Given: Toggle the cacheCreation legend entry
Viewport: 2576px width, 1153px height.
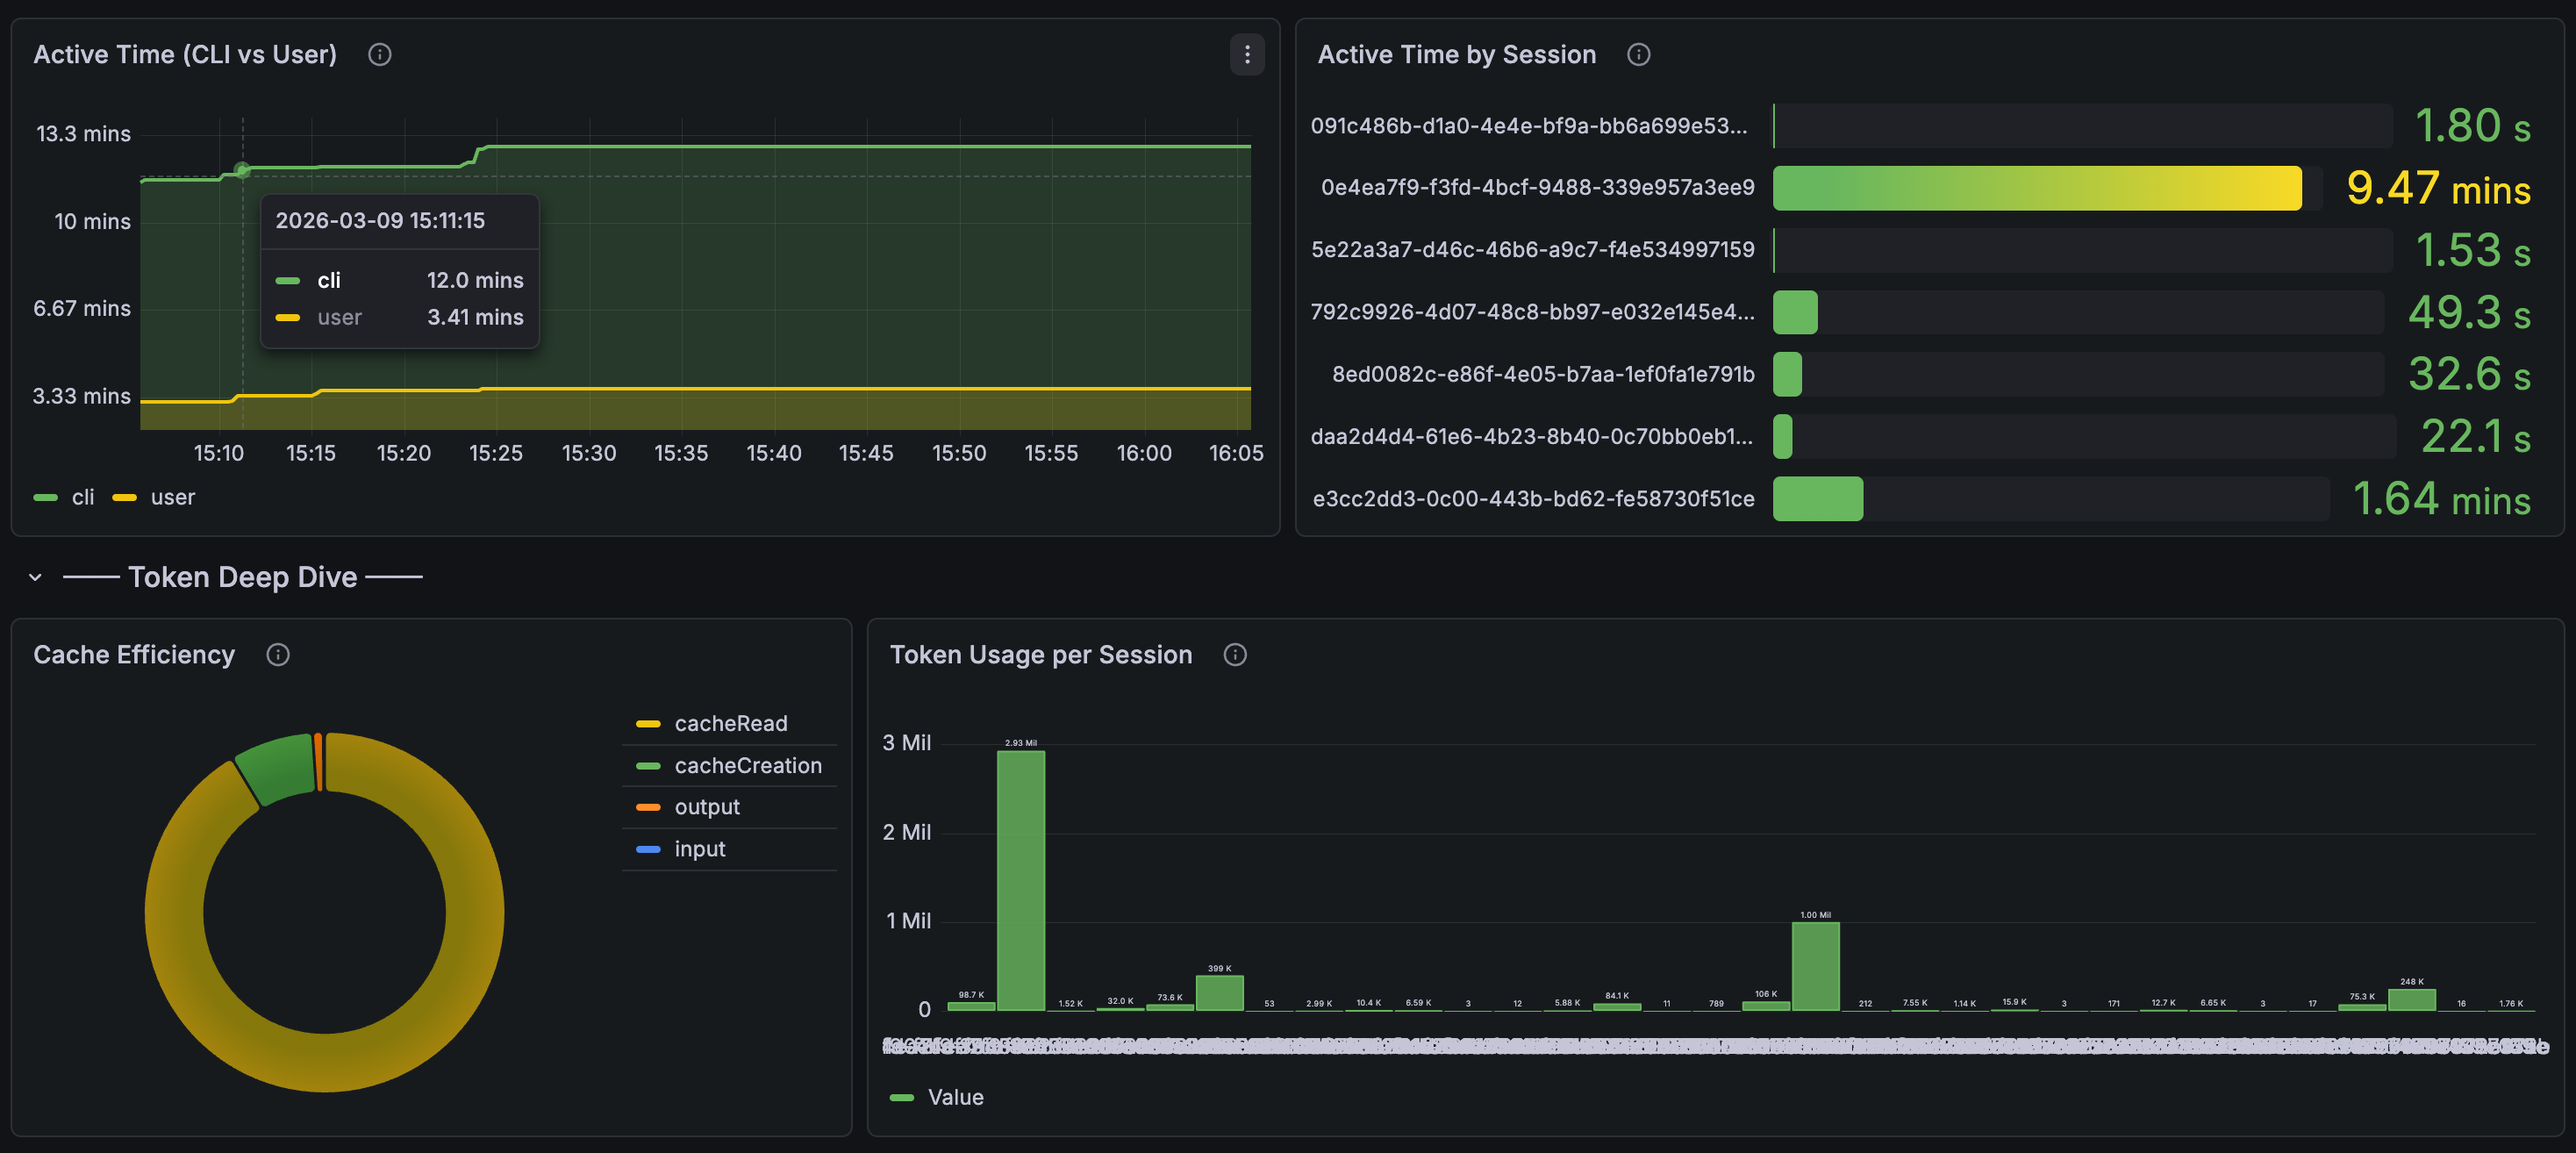Looking at the screenshot, I should coord(747,765).
